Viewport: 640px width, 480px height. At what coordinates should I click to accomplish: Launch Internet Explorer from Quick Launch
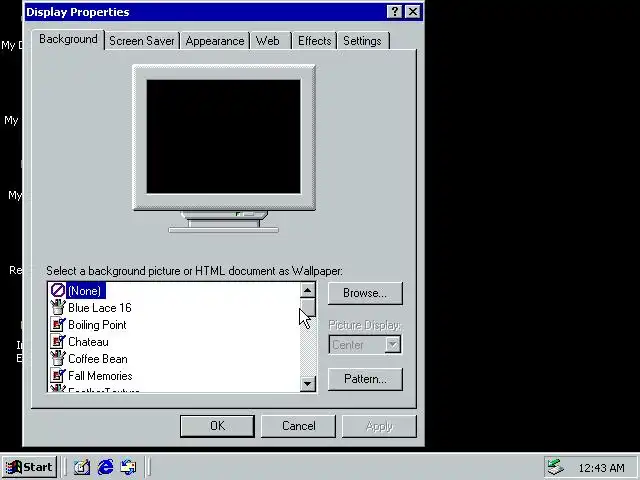click(x=105, y=467)
